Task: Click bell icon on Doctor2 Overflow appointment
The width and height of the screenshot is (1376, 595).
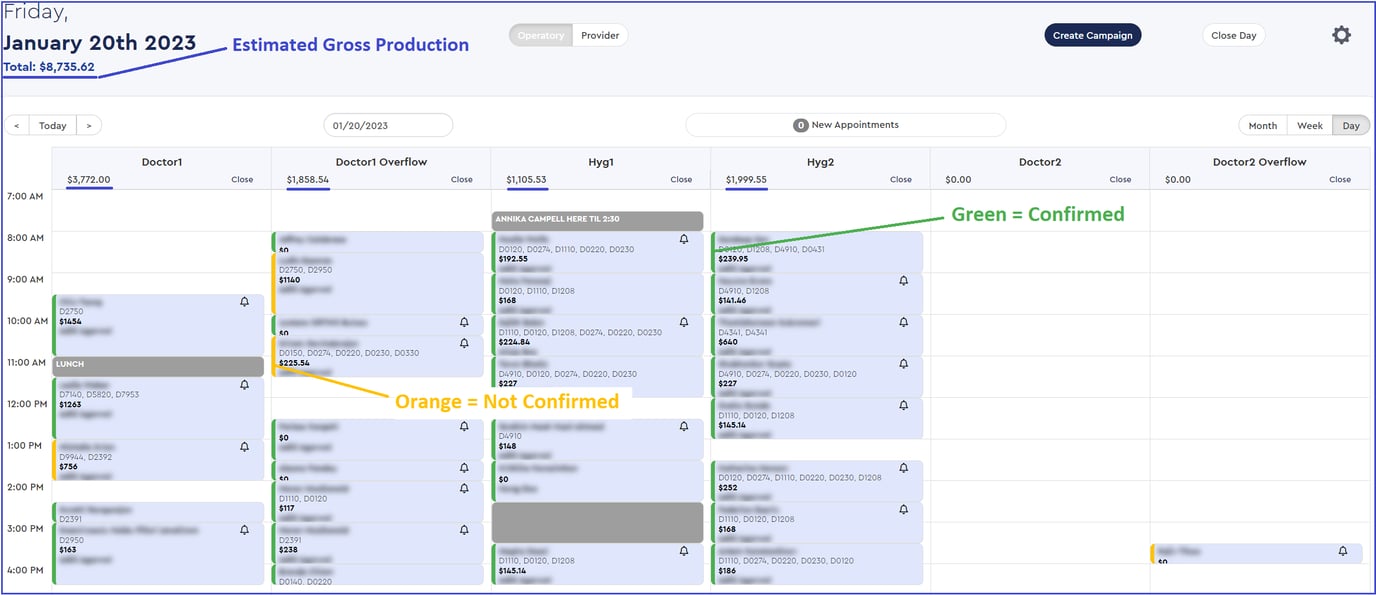Action: (1343, 551)
